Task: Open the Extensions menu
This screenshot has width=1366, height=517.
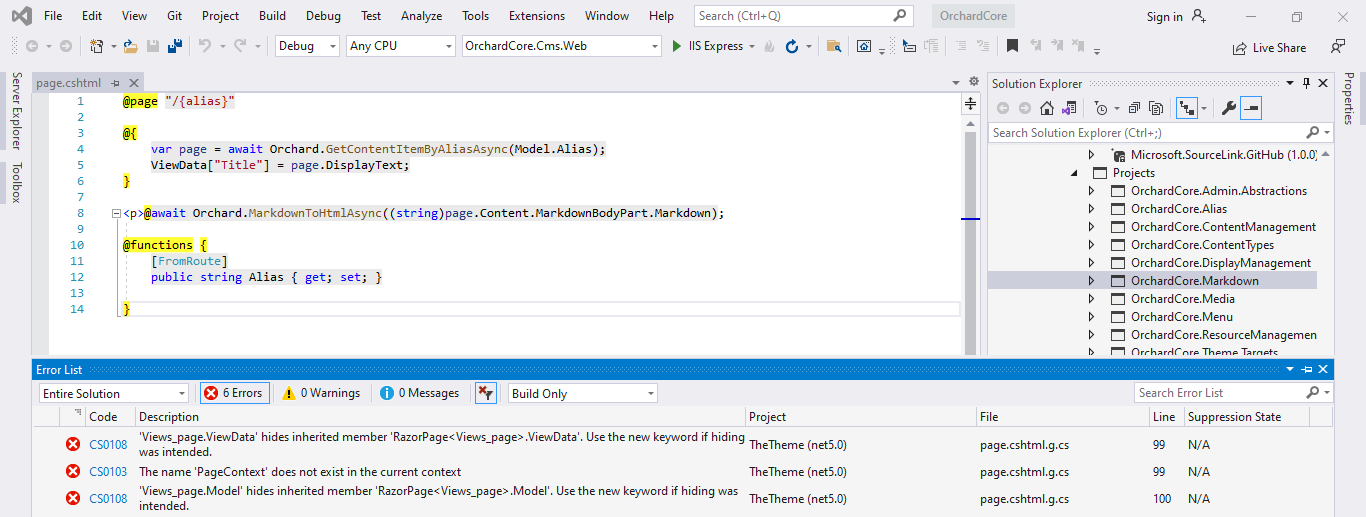Action: coord(537,16)
